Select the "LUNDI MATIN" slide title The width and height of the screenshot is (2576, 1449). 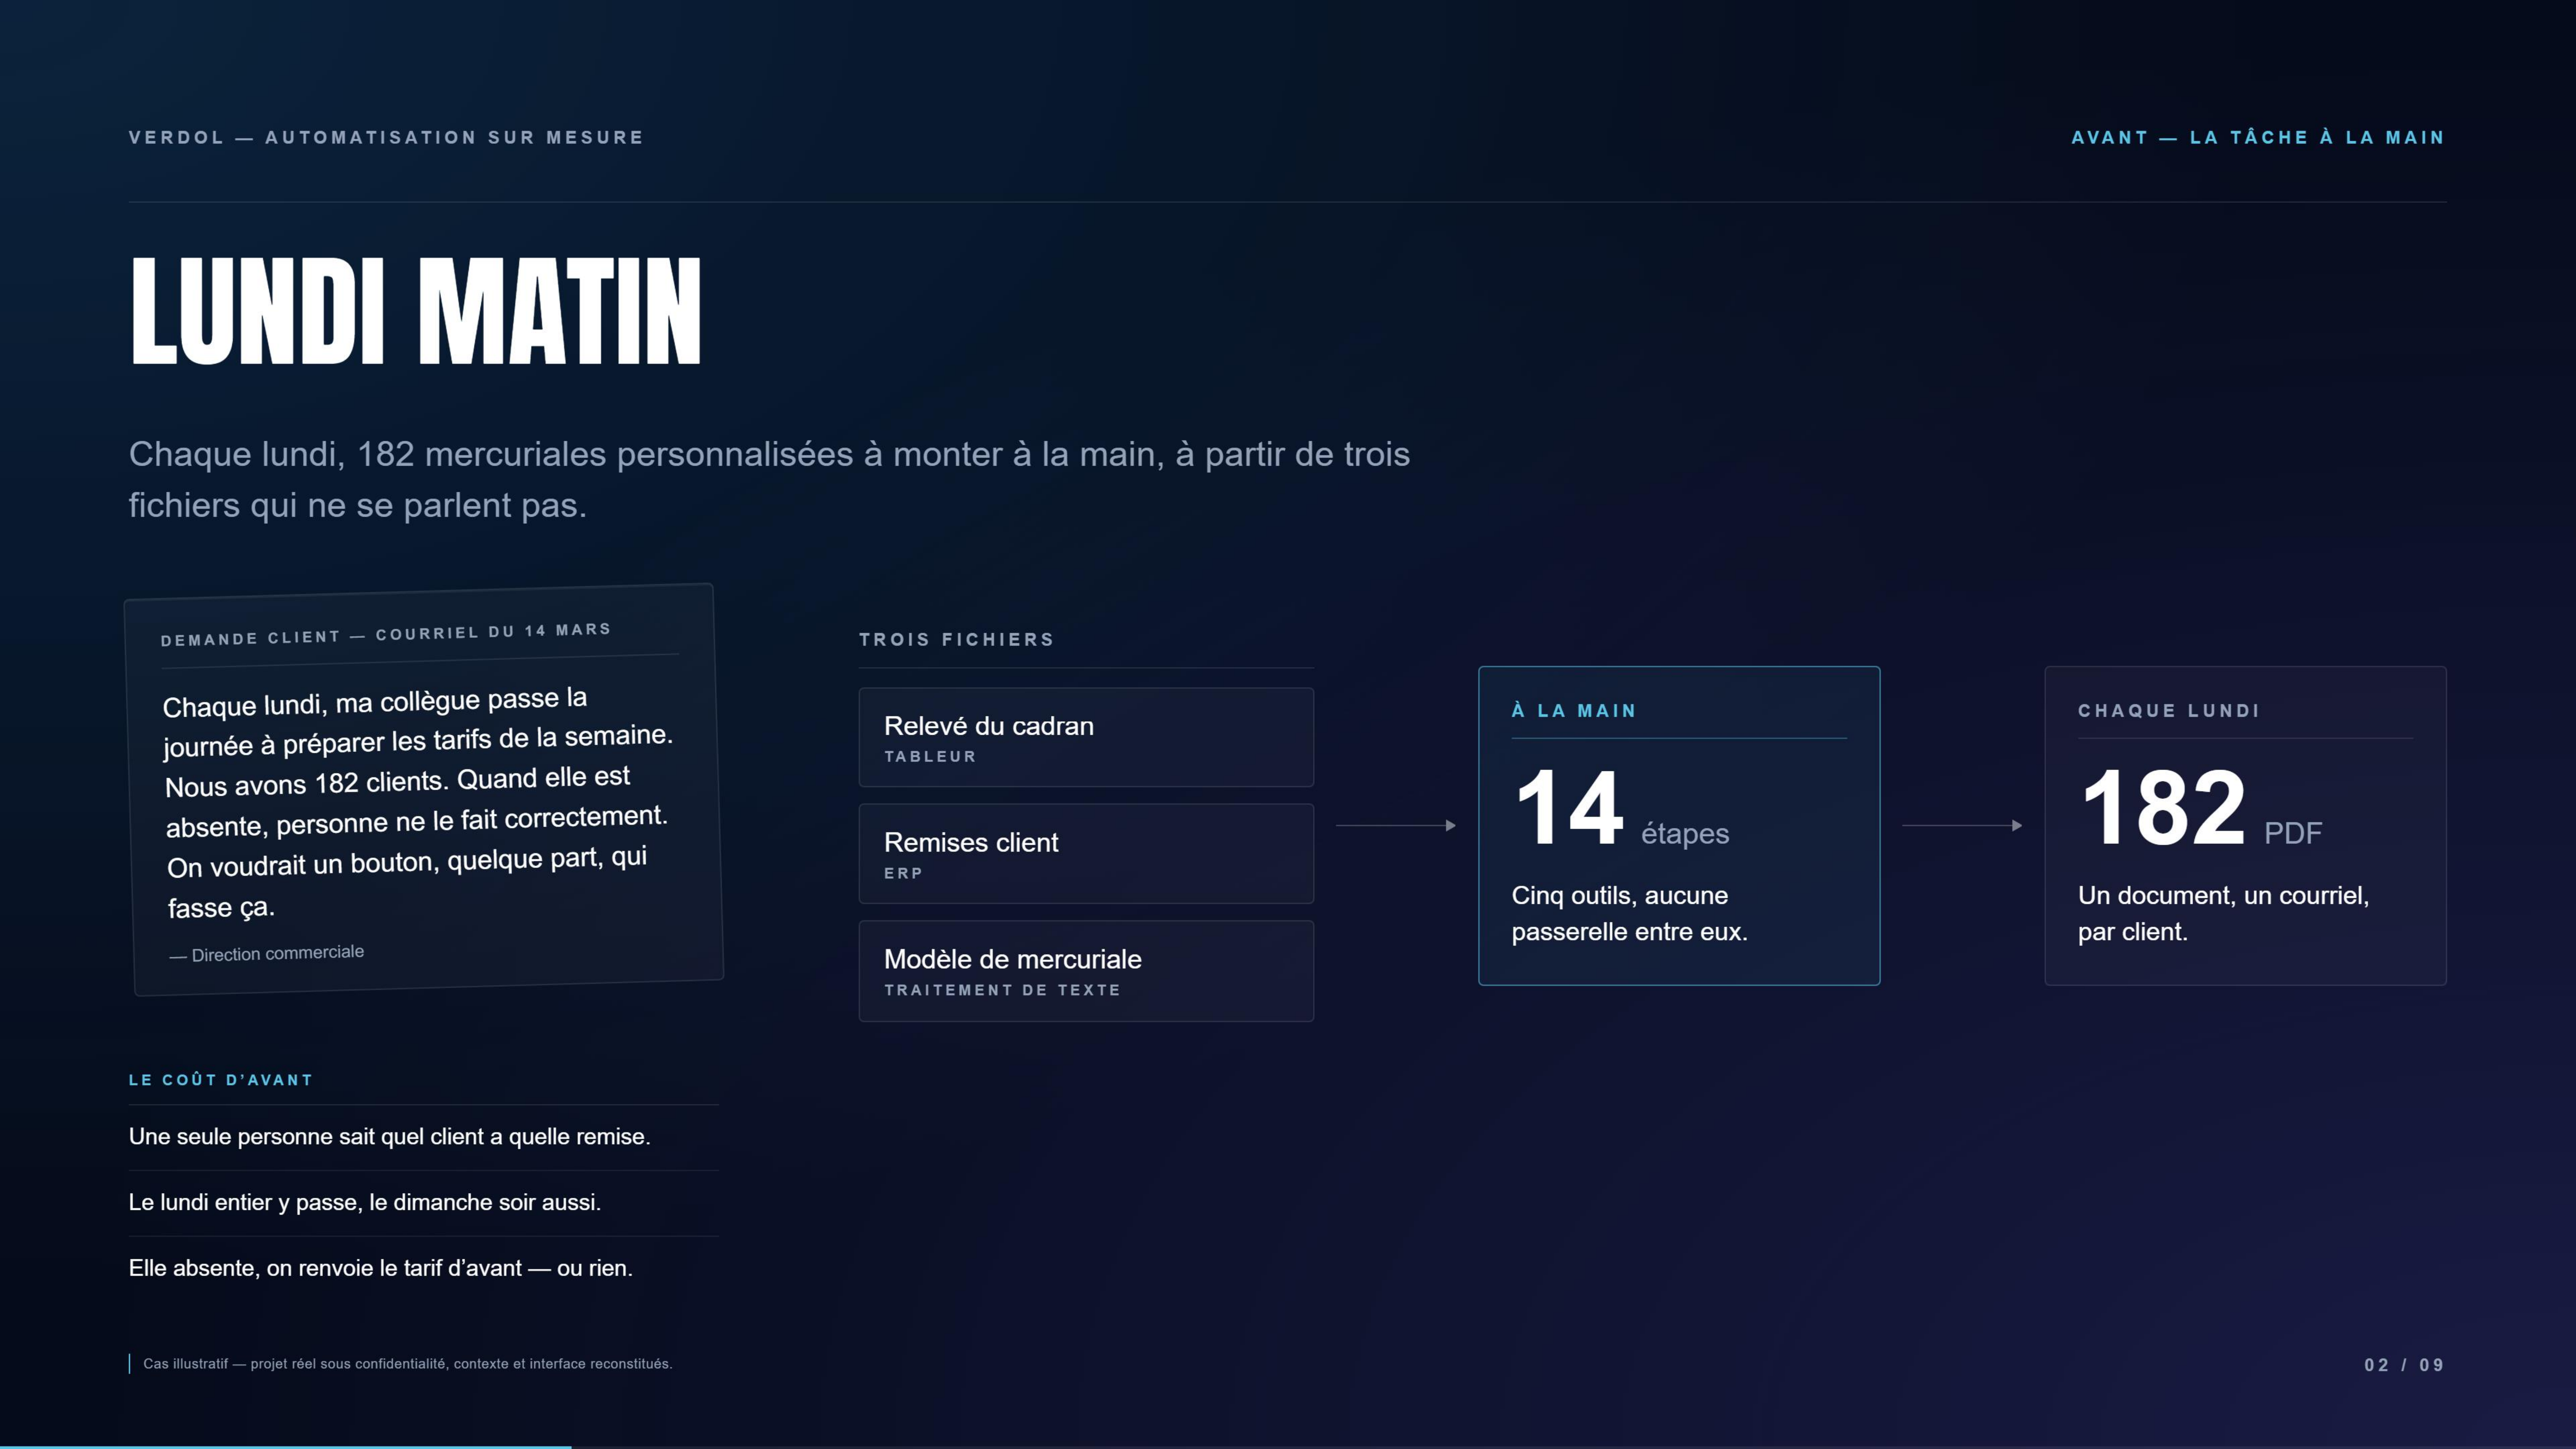[x=416, y=311]
